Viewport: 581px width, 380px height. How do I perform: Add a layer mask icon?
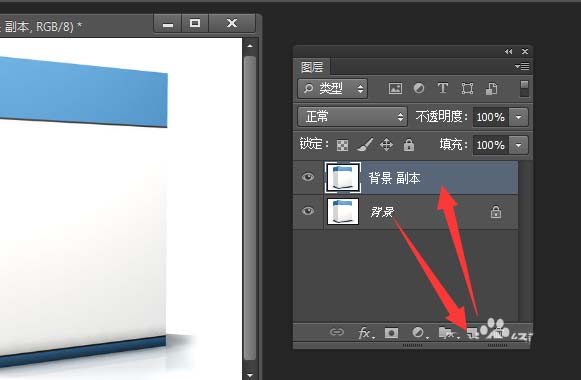(391, 333)
